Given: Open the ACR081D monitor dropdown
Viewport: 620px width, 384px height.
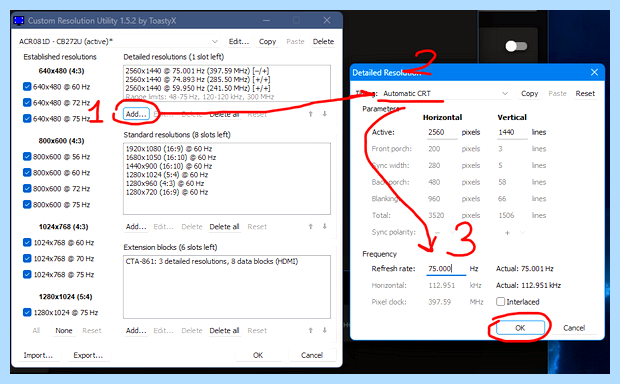Looking at the screenshot, I should click(119, 41).
